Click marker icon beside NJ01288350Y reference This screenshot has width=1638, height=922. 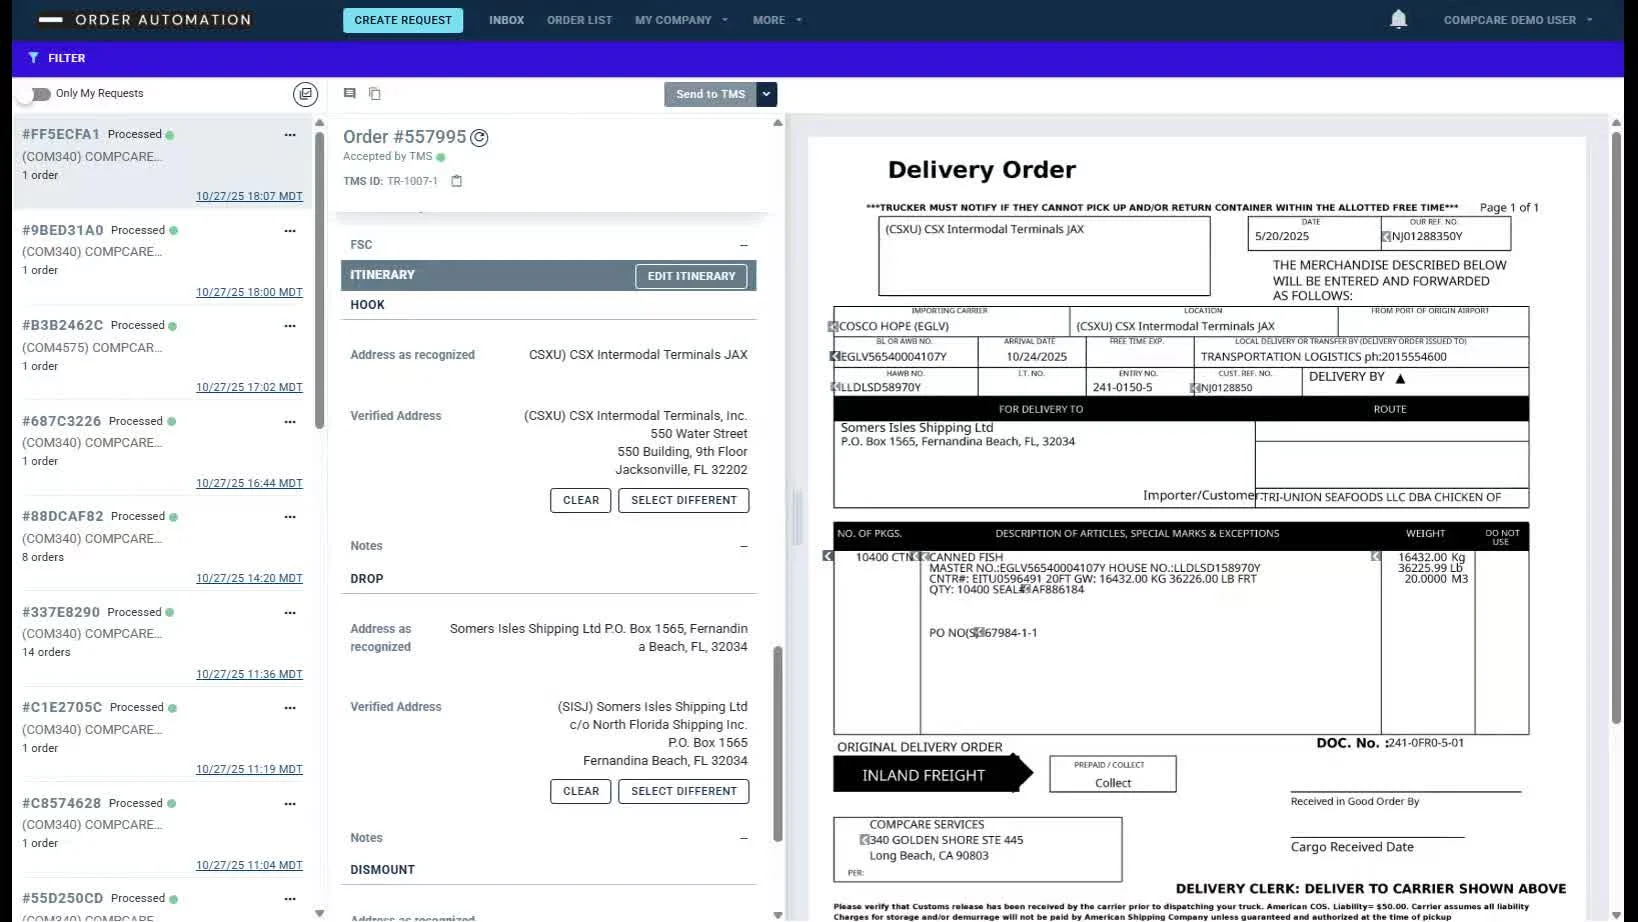tap(1386, 237)
